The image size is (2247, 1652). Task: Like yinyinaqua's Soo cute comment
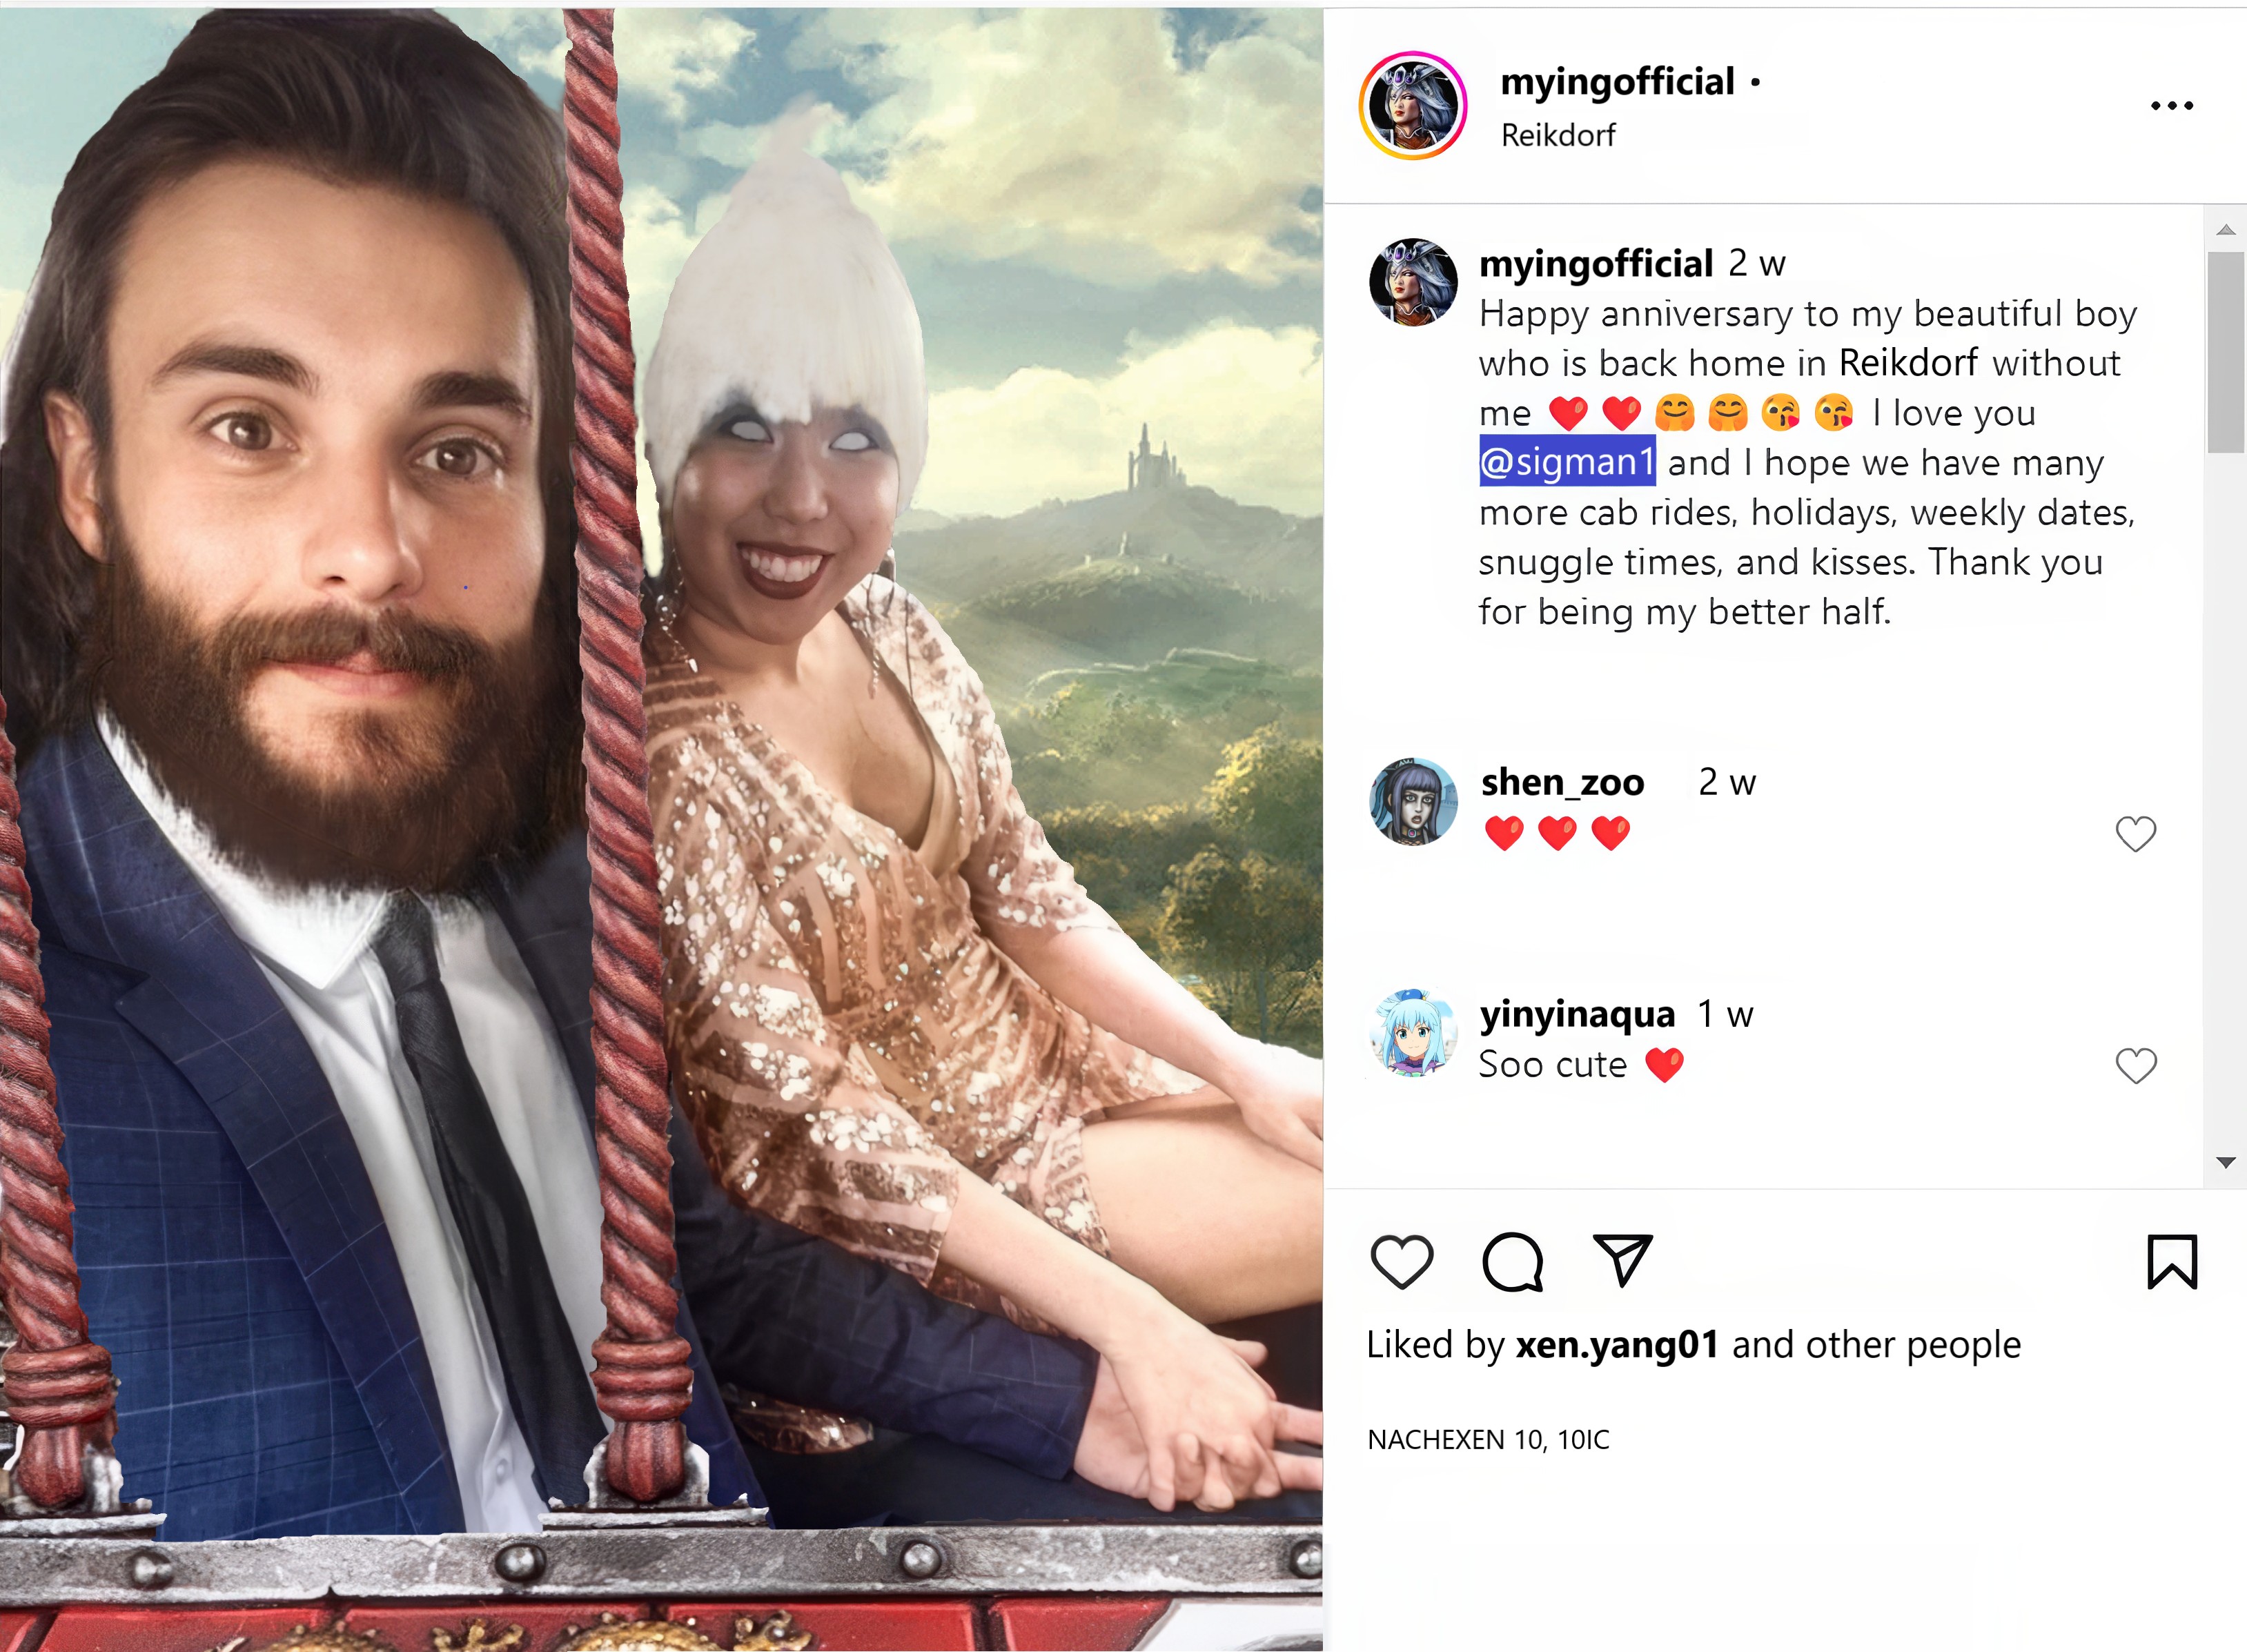pos(2135,1066)
